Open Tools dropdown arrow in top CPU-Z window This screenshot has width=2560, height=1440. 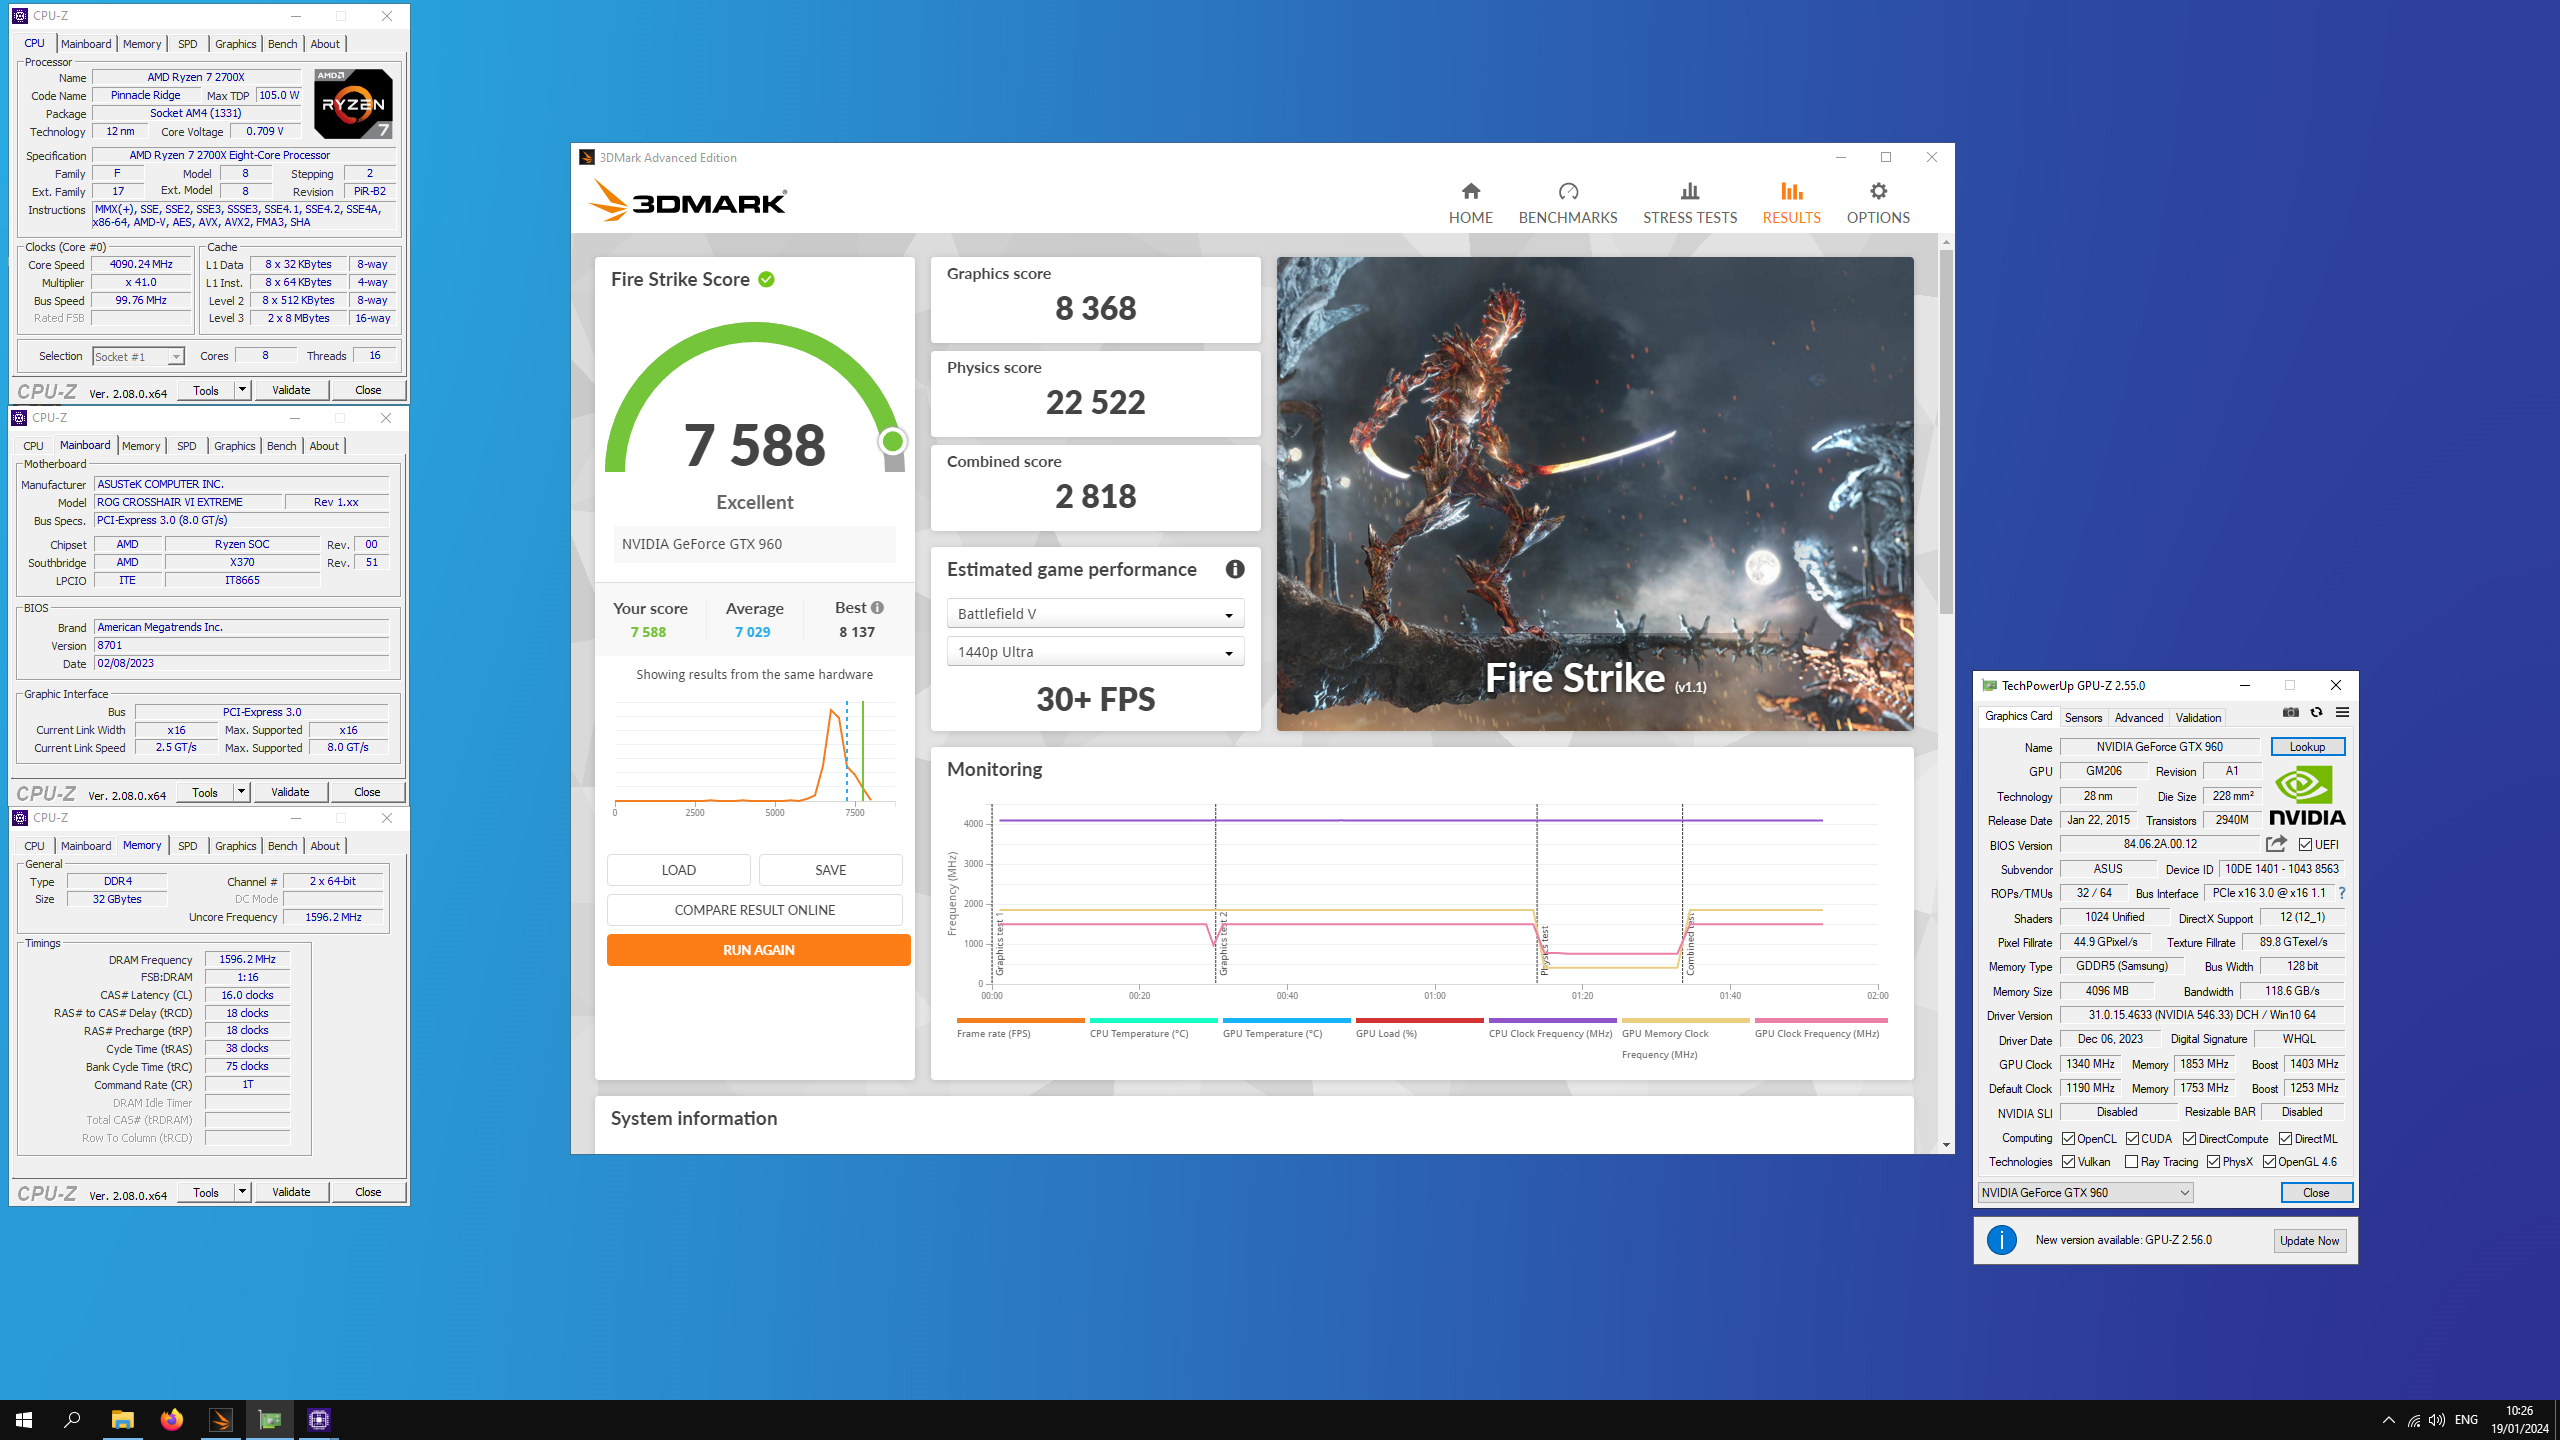point(242,390)
